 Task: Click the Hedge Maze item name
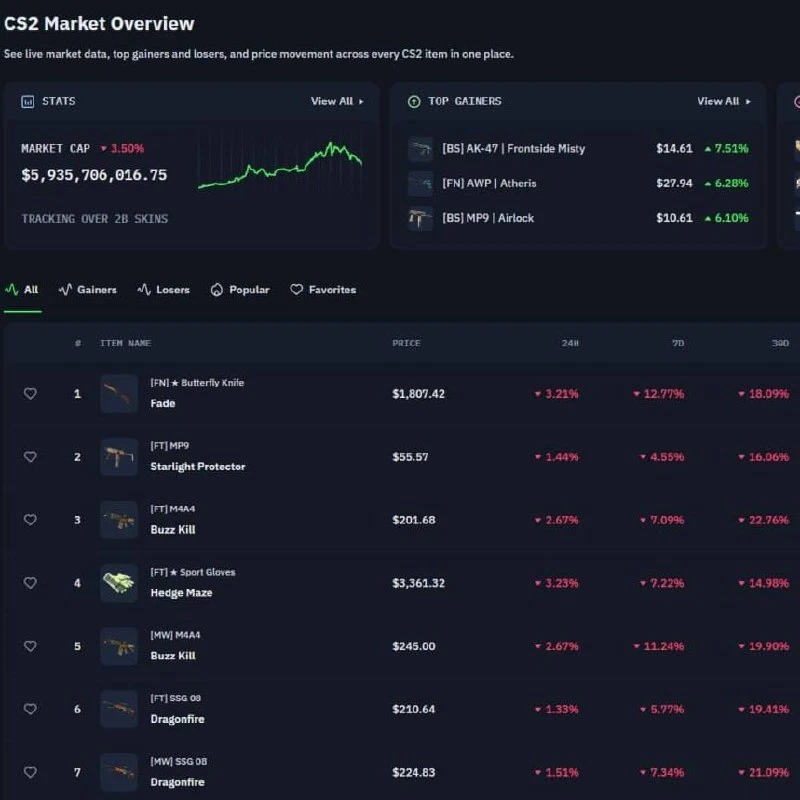181,593
